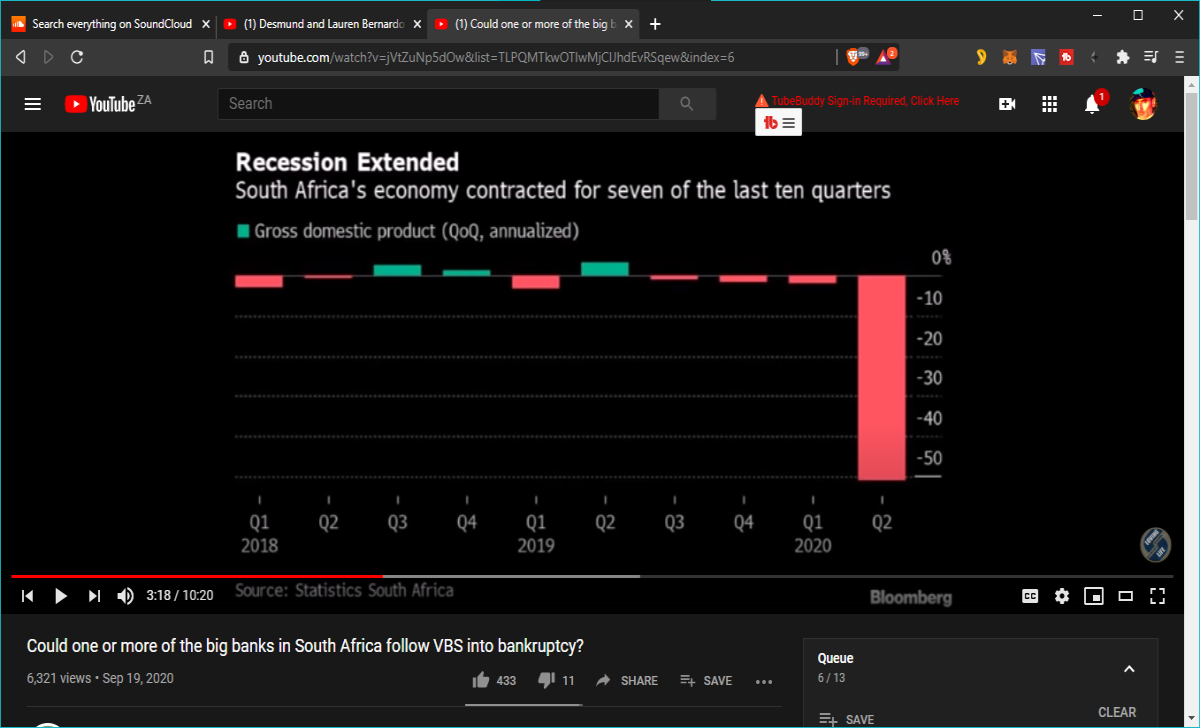The height and width of the screenshot is (728, 1200).
Task: Play the video
Action: pos(60,596)
